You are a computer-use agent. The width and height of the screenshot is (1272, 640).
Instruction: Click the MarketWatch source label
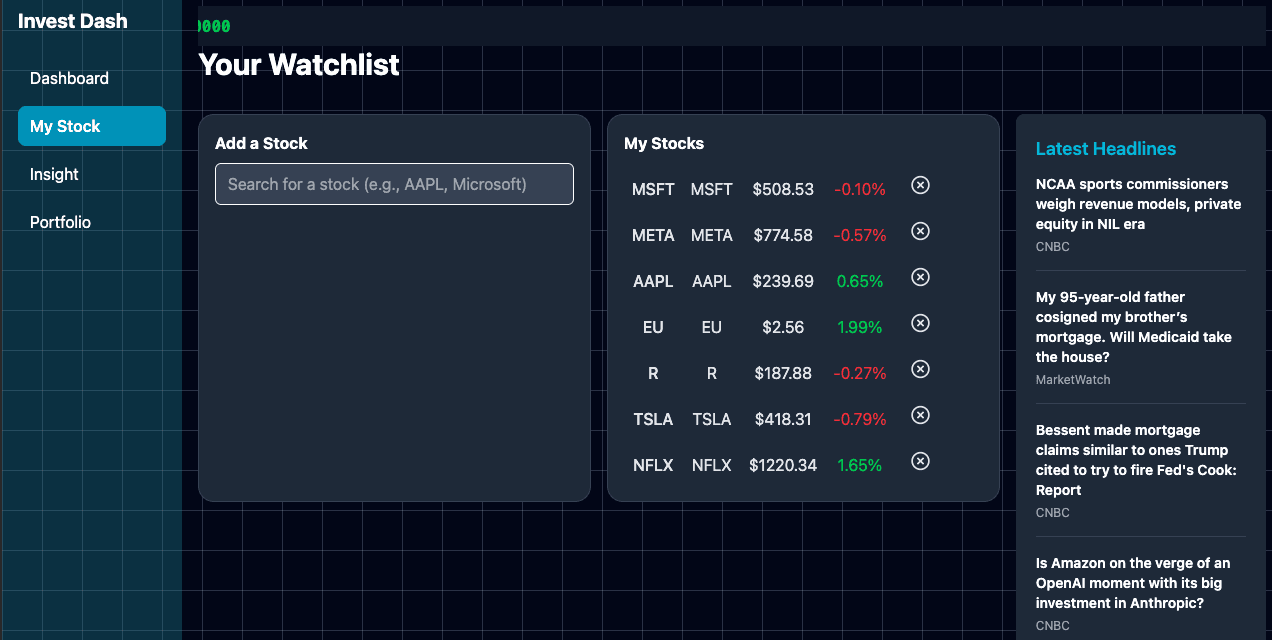pyautogui.click(x=1073, y=380)
